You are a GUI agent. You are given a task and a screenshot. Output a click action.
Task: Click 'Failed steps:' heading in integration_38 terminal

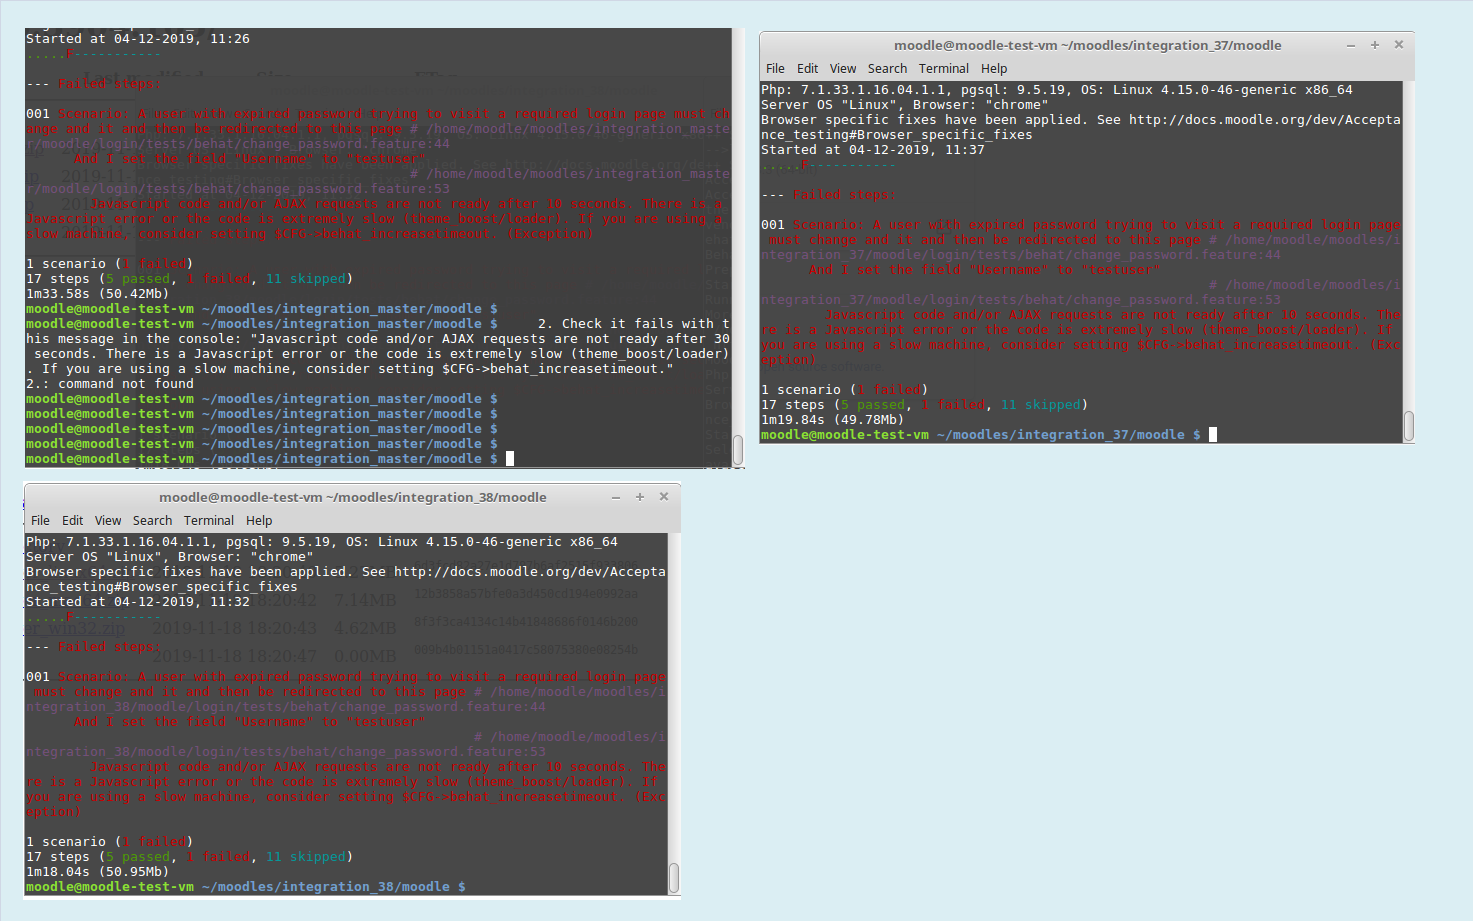click(x=109, y=647)
